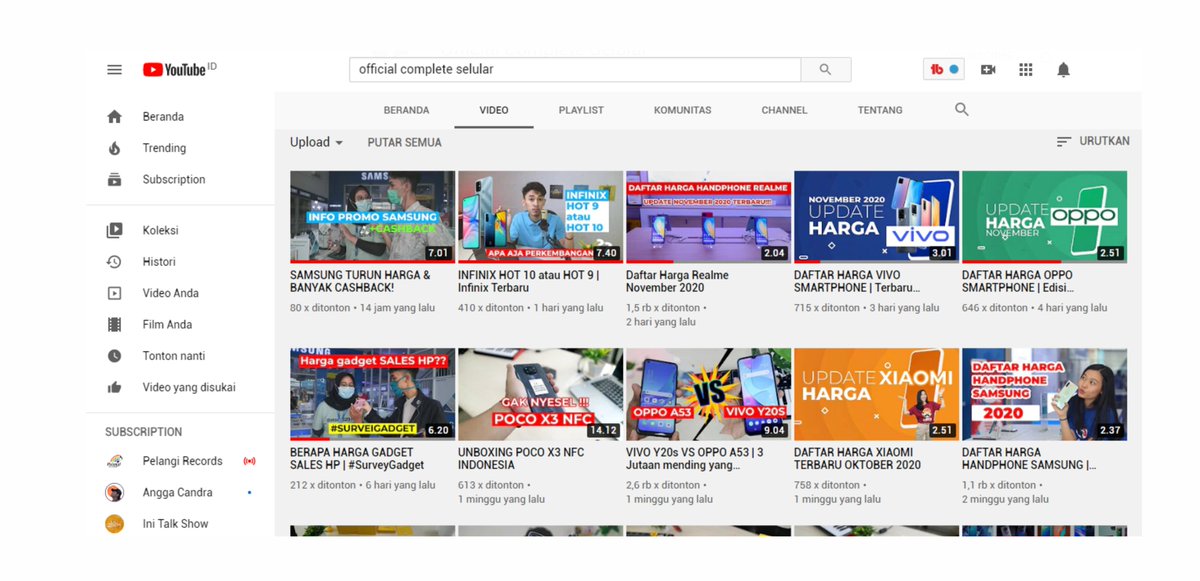Open Daftar Harga Realme thumbnail

(708, 217)
